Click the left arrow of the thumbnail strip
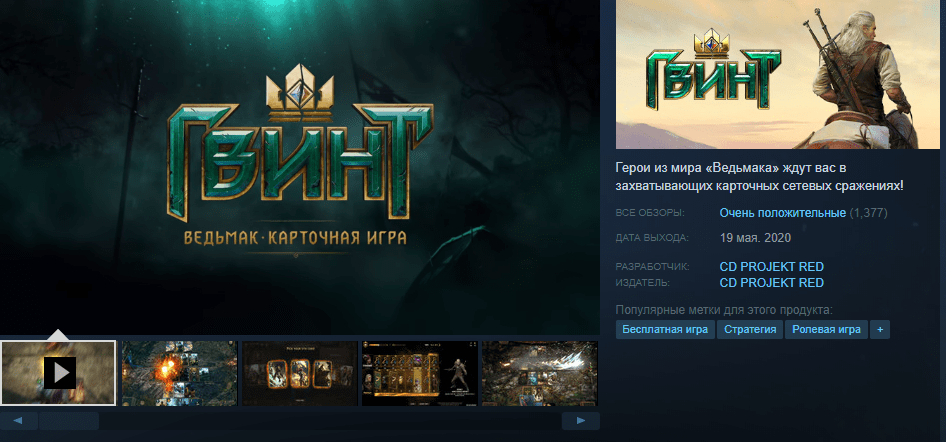 [x=17, y=420]
